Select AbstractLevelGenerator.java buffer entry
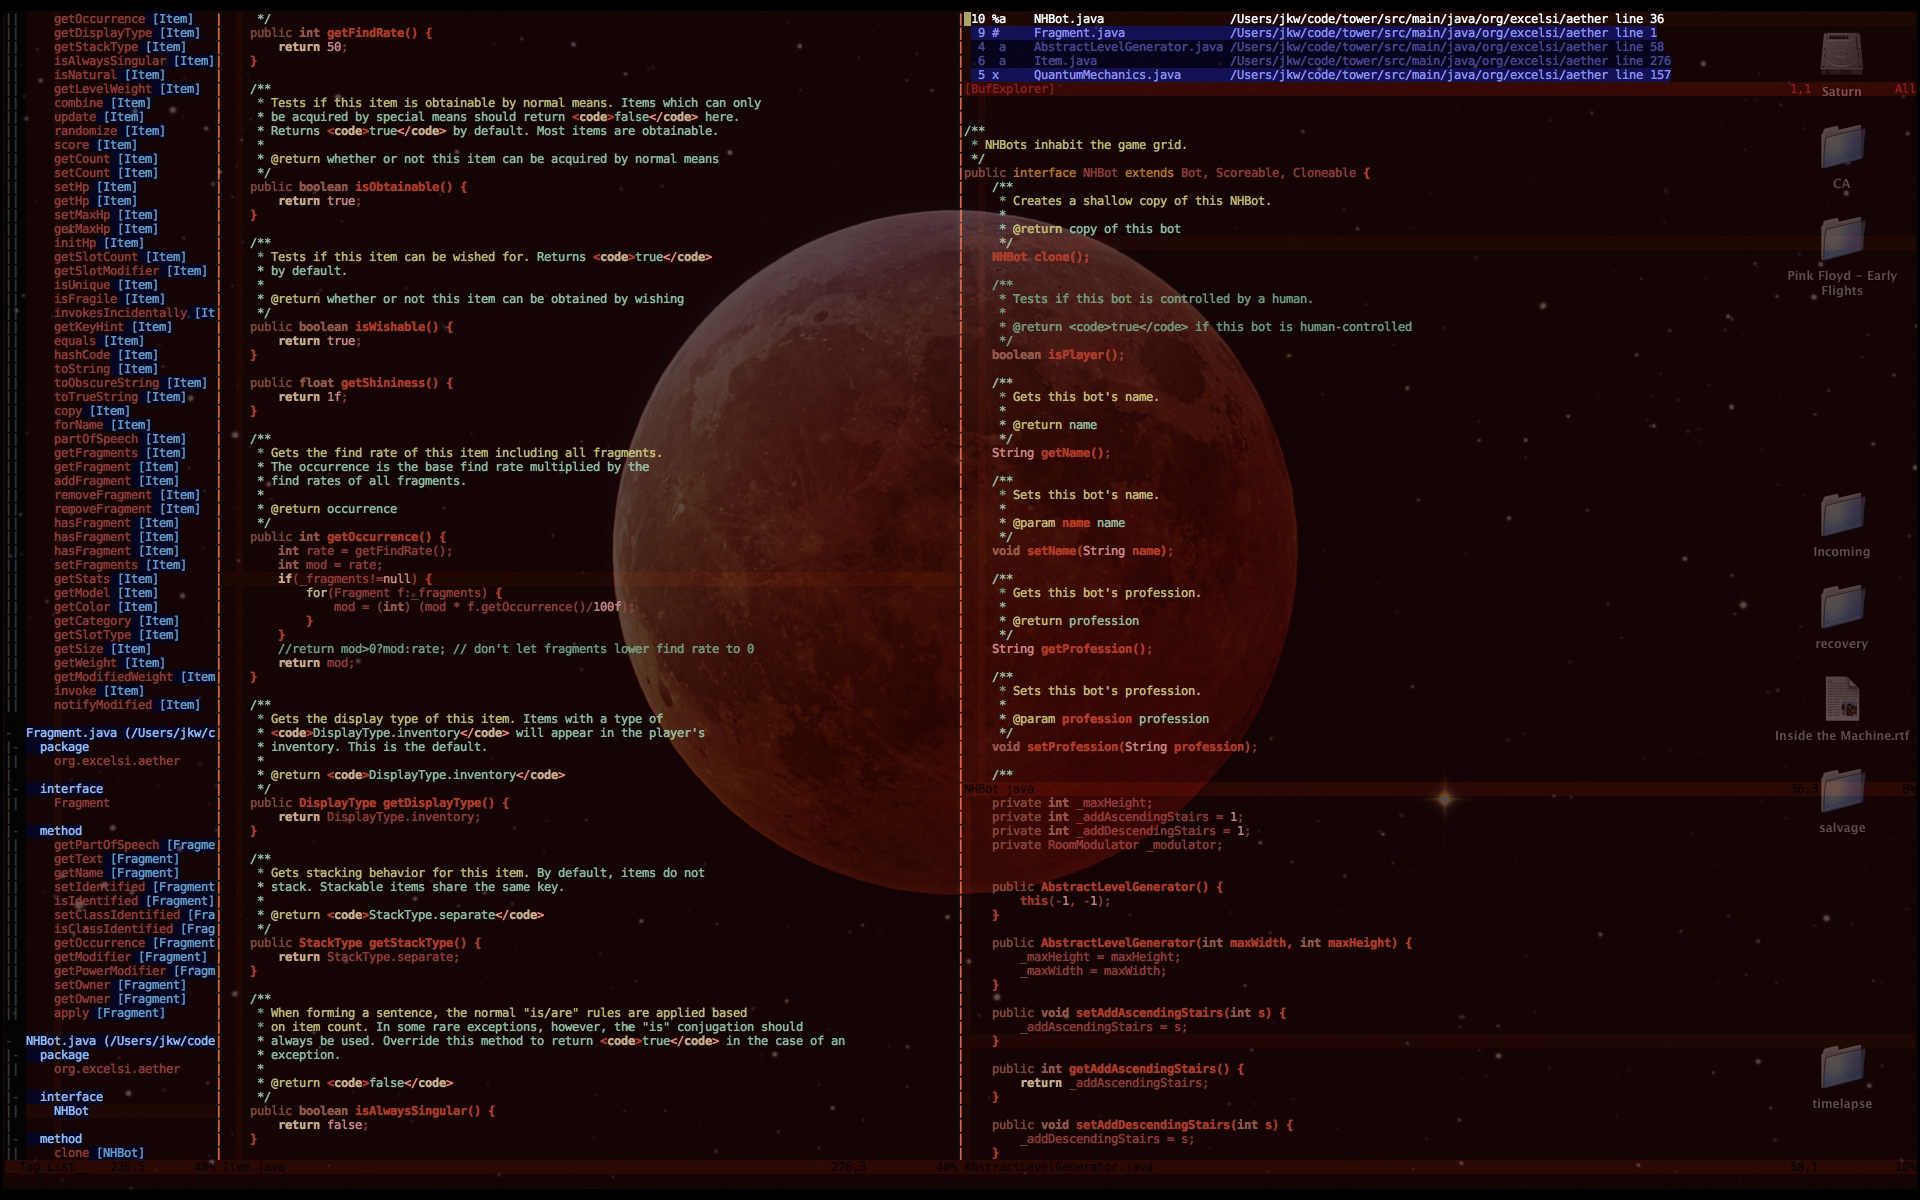 (x=1127, y=47)
